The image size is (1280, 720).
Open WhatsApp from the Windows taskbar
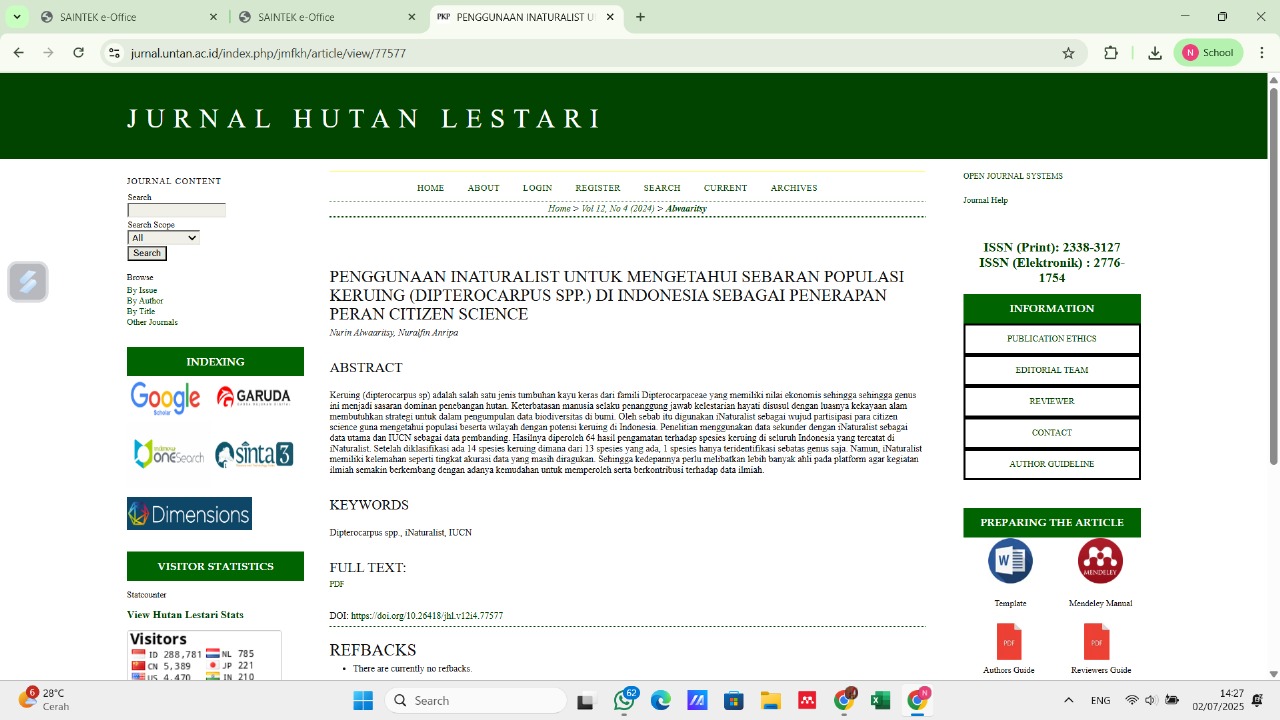[x=624, y=701]
